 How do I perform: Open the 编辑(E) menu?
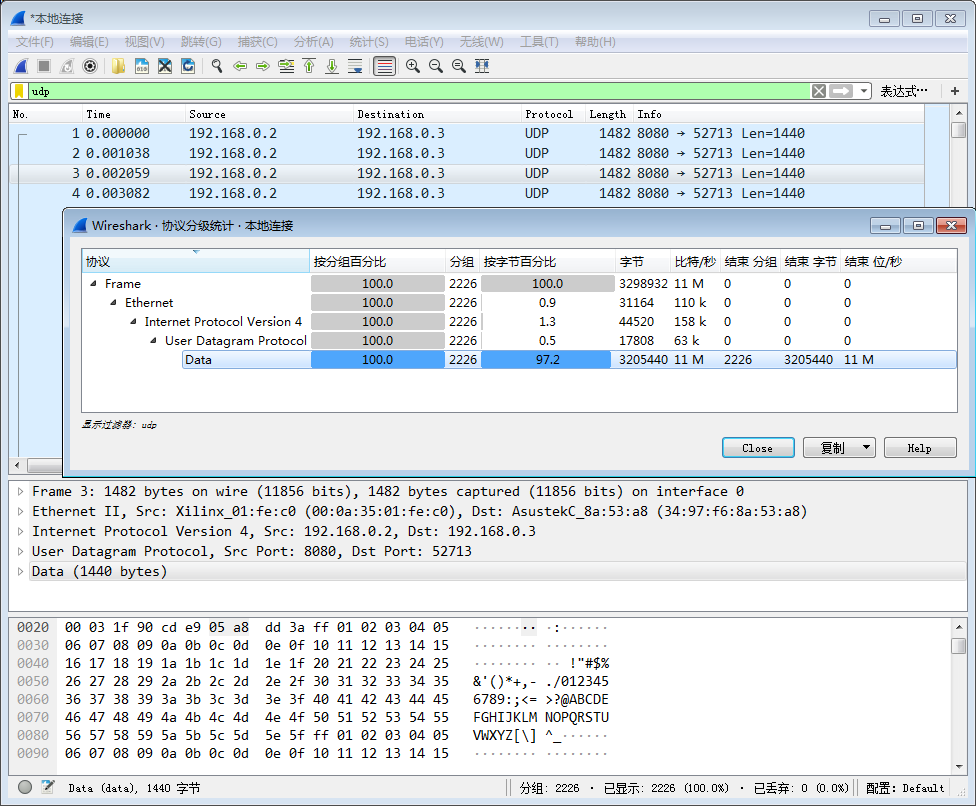click(89, 42)
